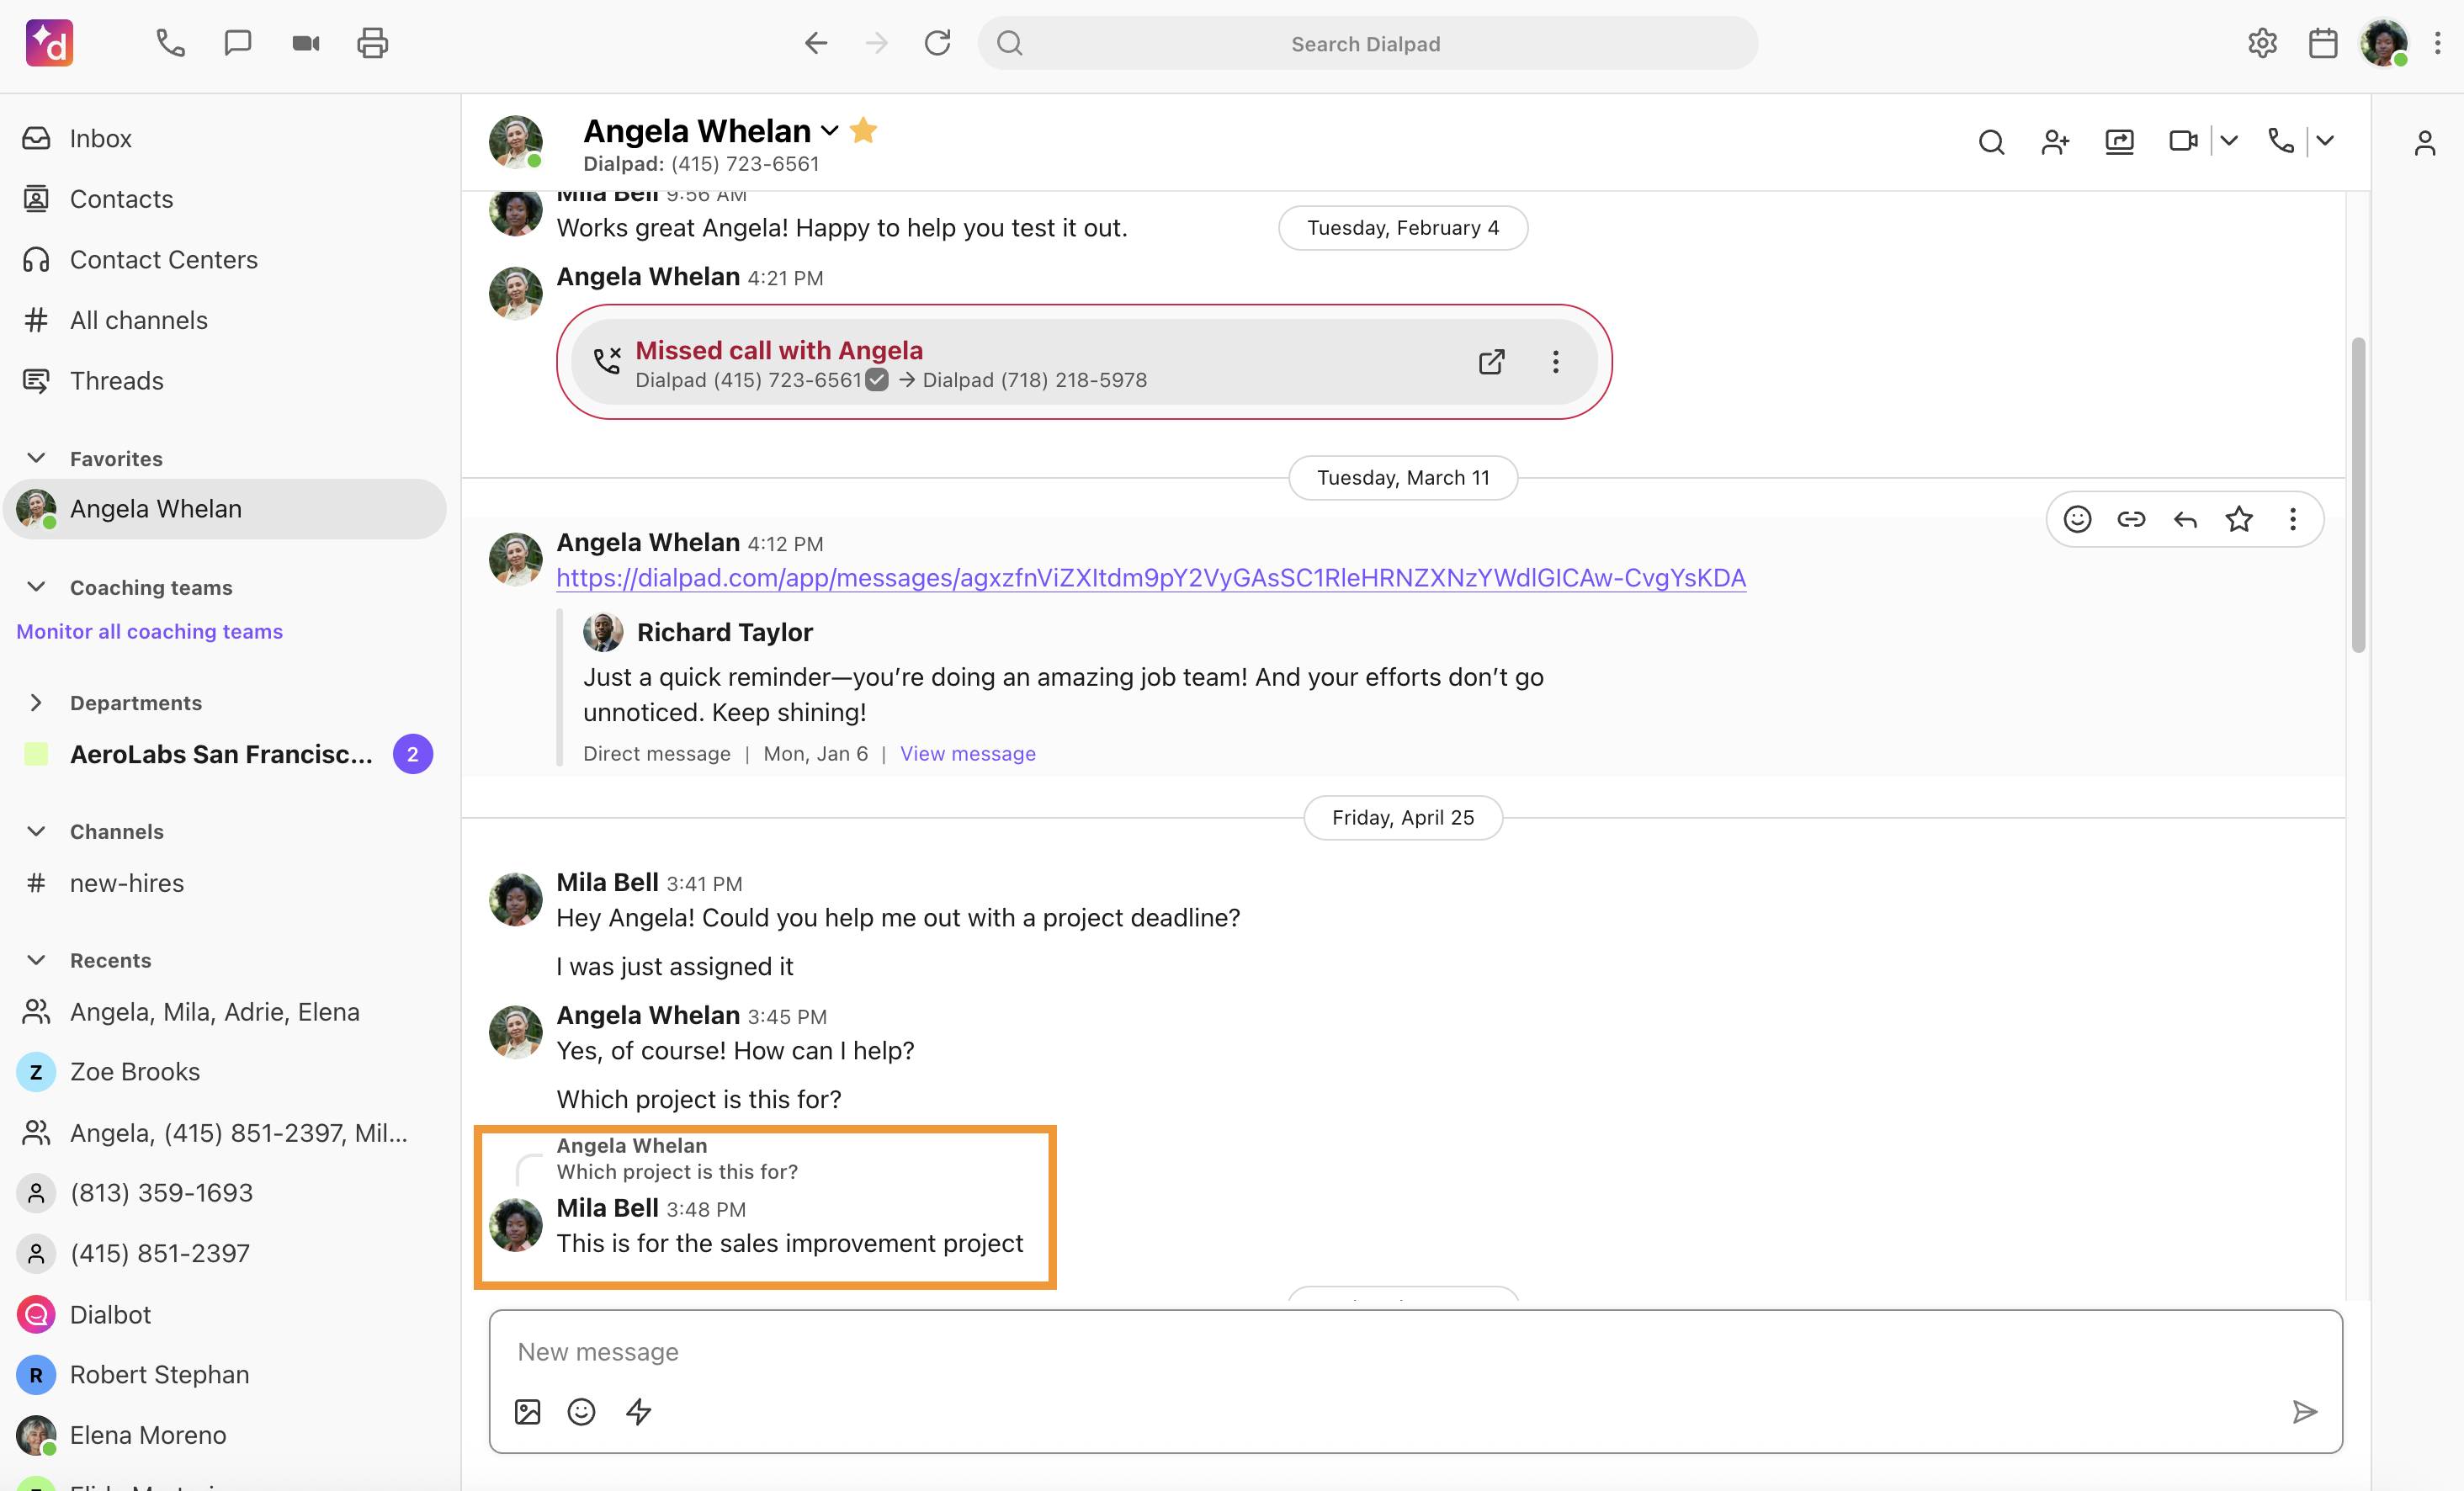Open the dialpad.com message link
The height and width of the screenshot is (1491, 2464).
point(1151,578)
